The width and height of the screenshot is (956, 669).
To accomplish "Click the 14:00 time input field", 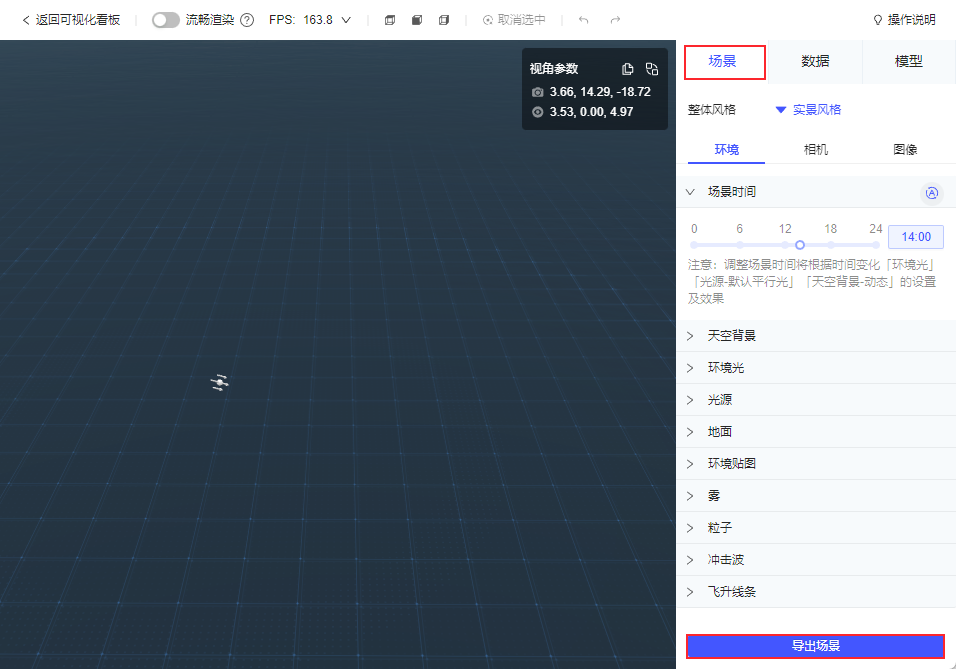I will click(916, 237).
